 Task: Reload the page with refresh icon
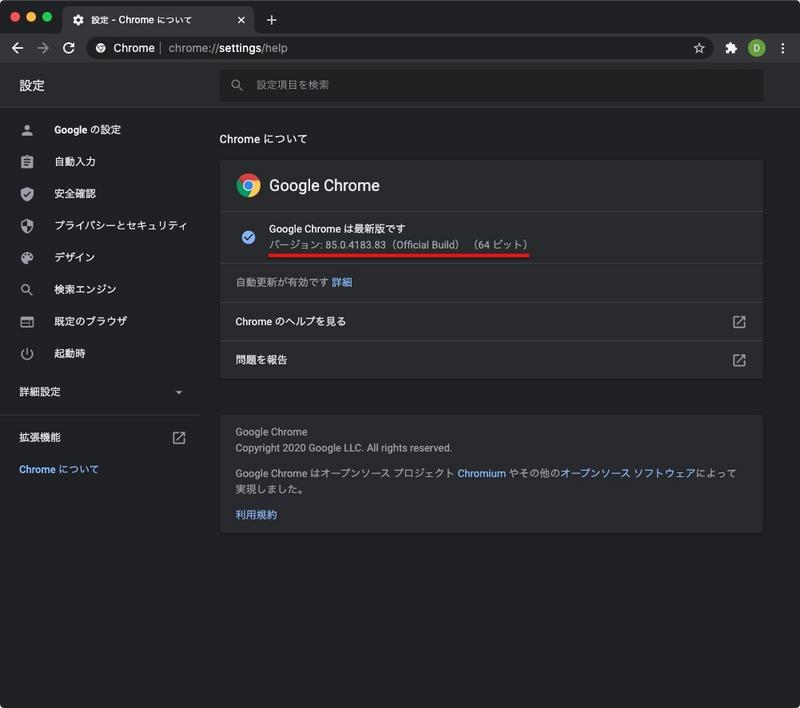click(x=68, y=48)
